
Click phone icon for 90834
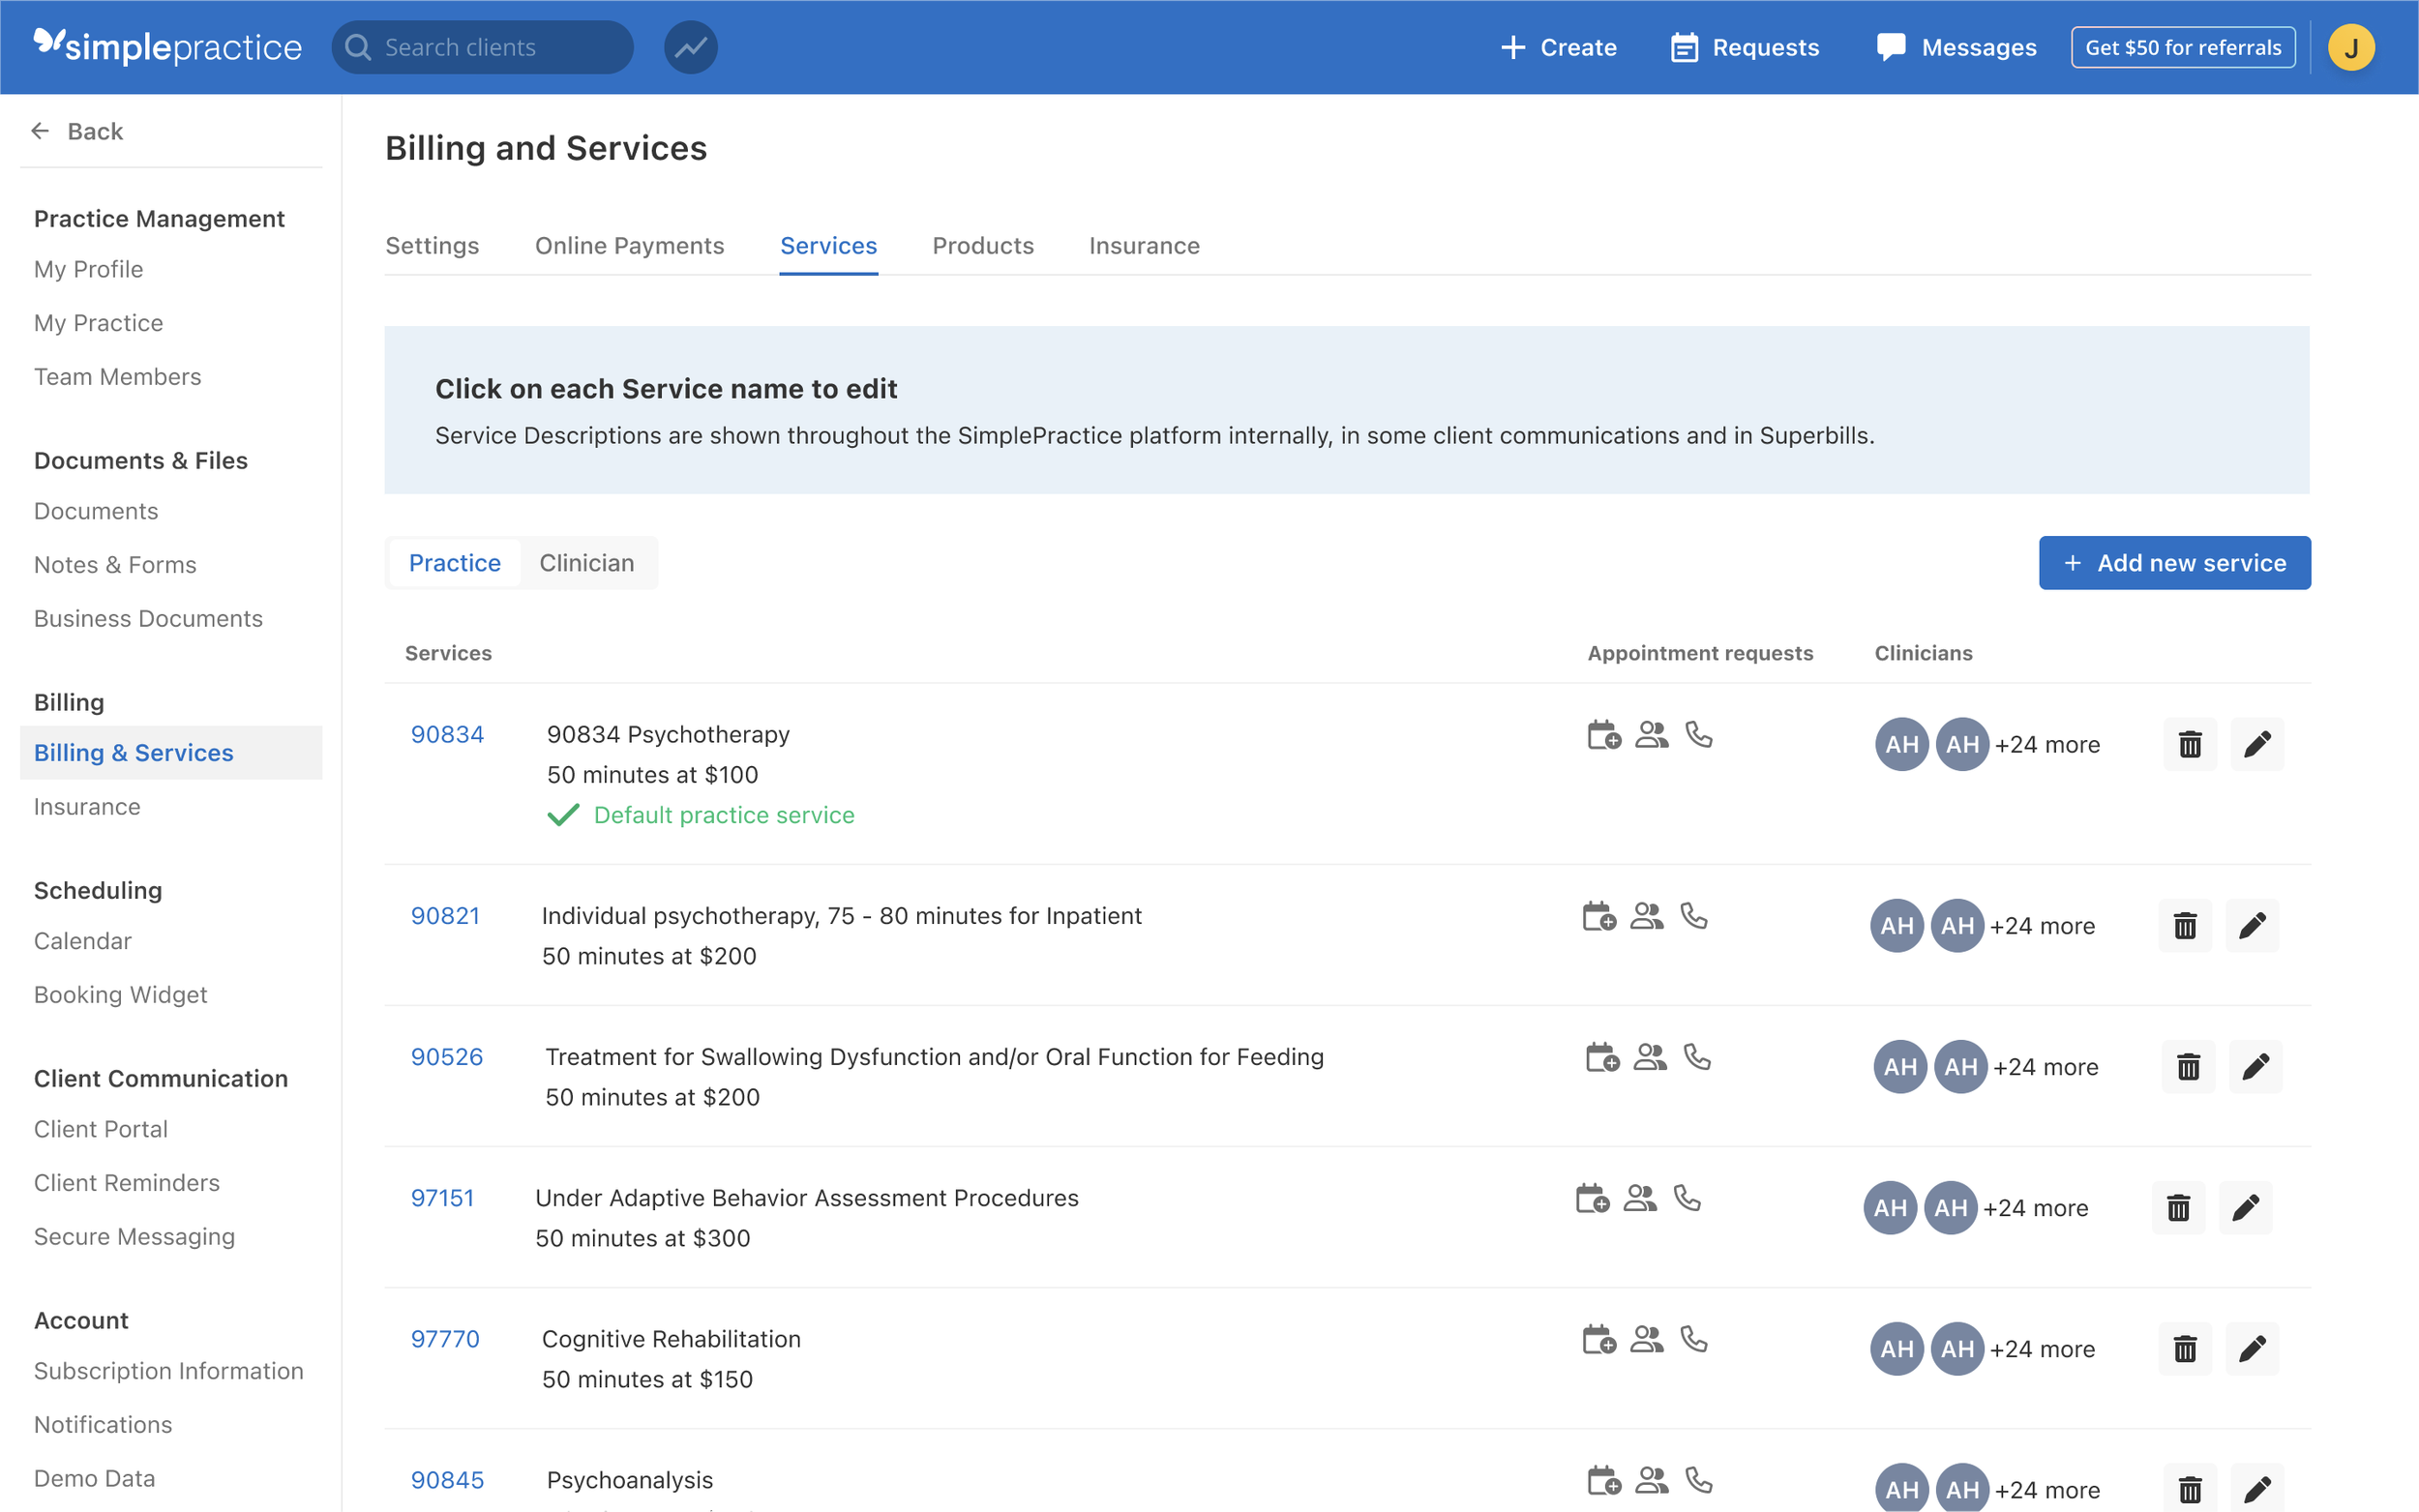[1698, 734]
